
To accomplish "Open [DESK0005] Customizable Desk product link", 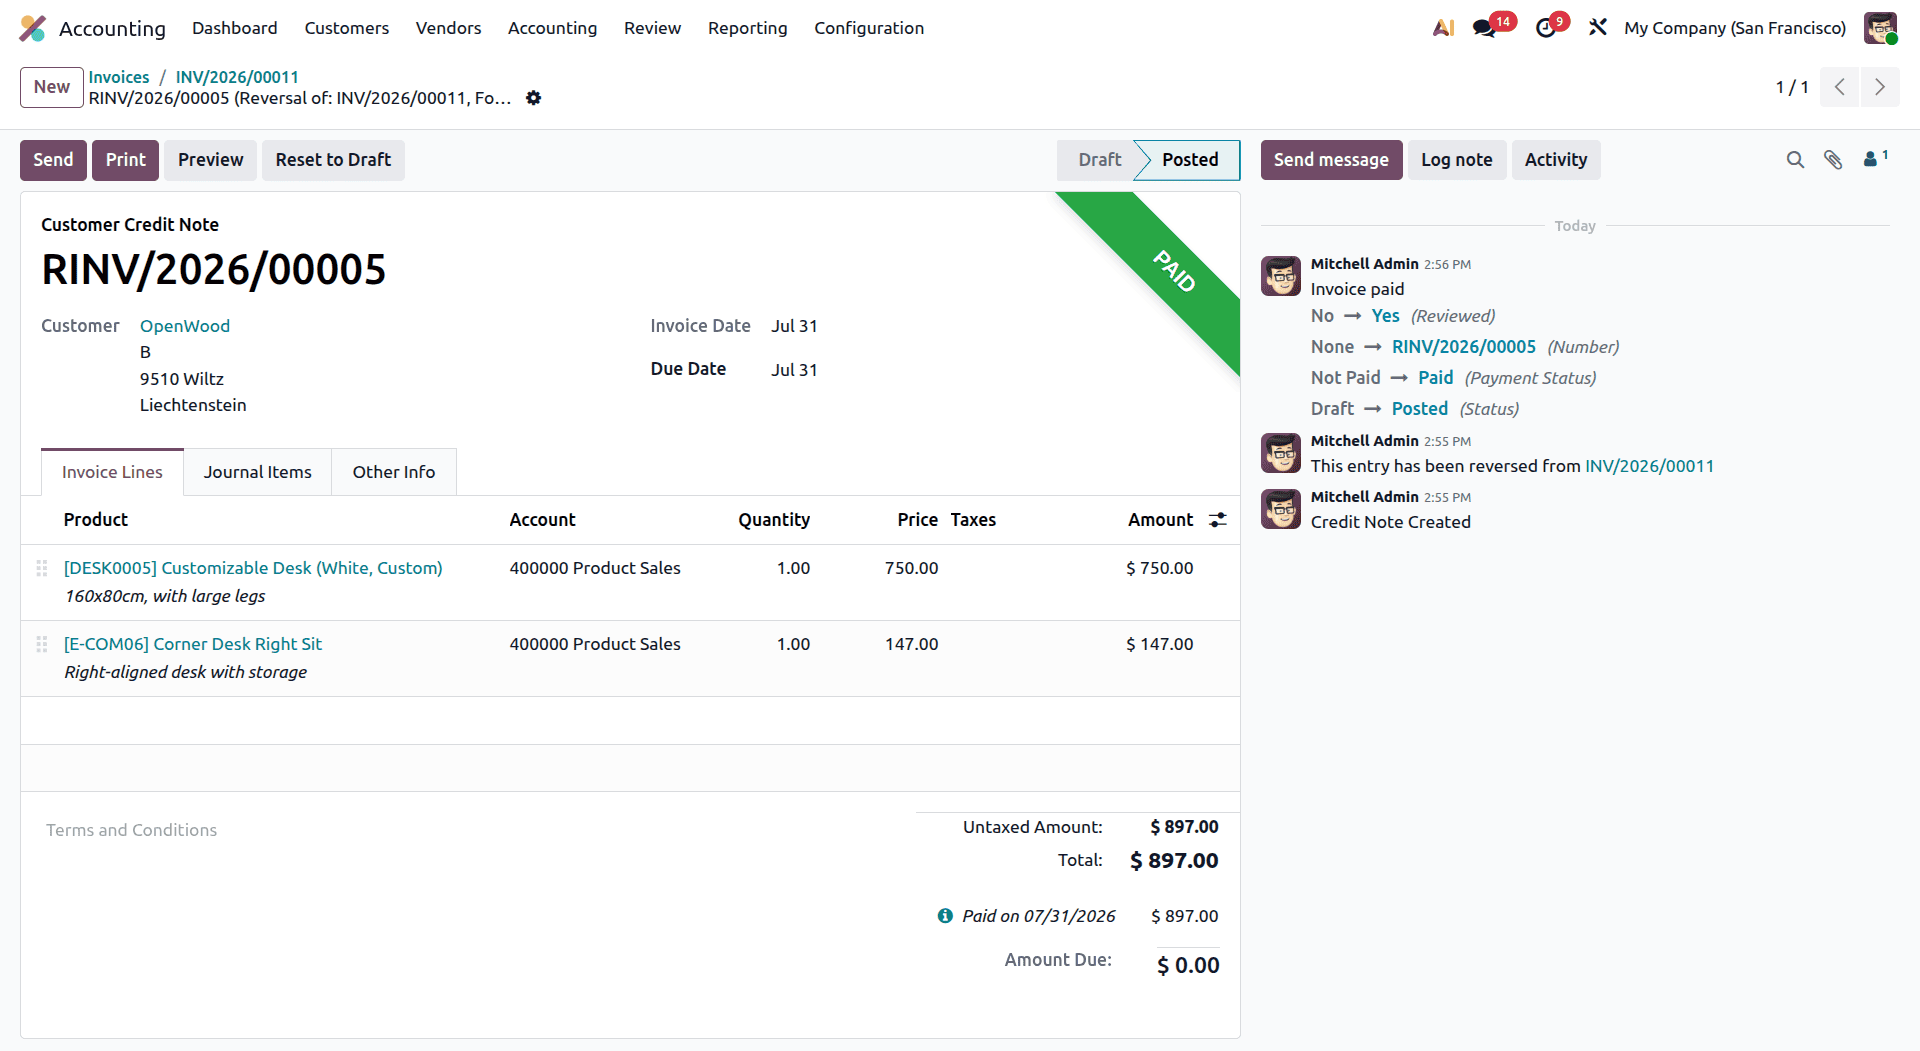I will pyautogui.click(x=253, y=568).
